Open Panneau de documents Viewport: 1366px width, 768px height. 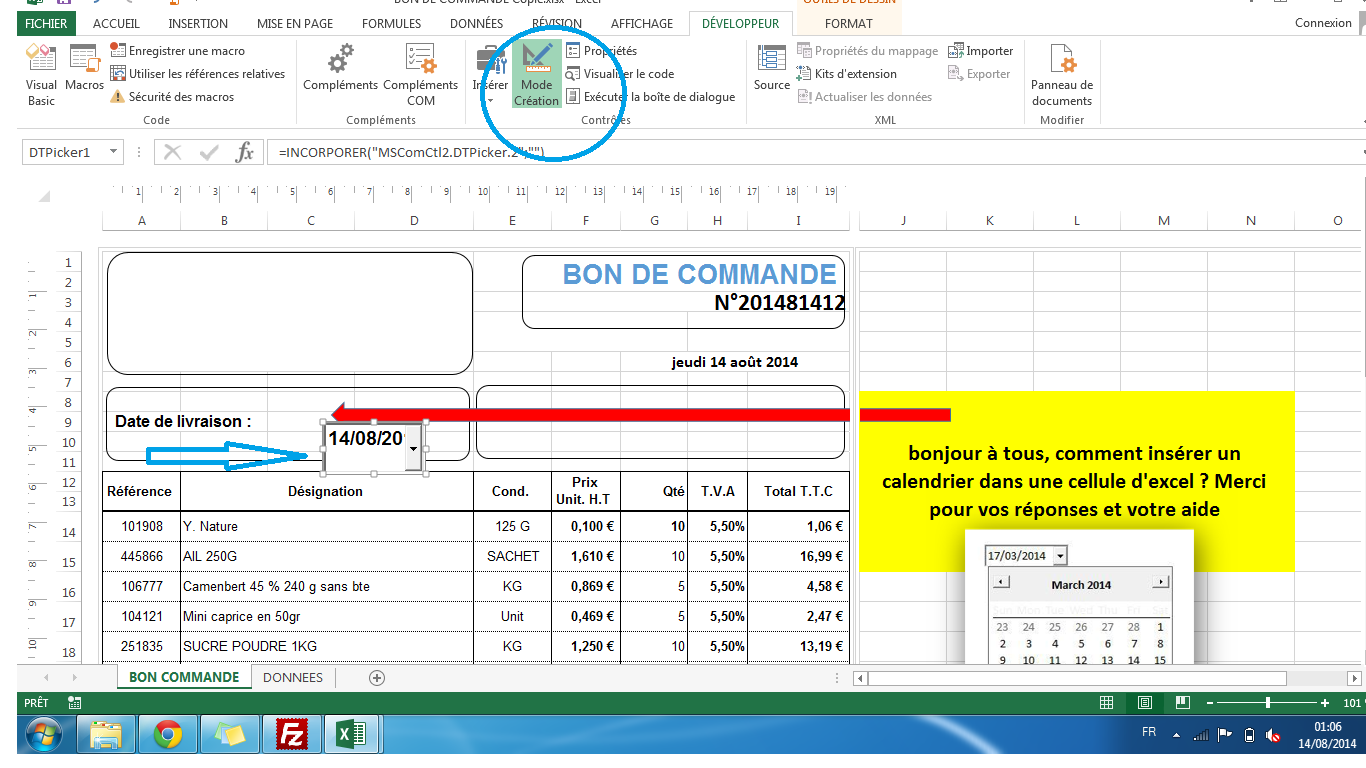(1062, 75)
